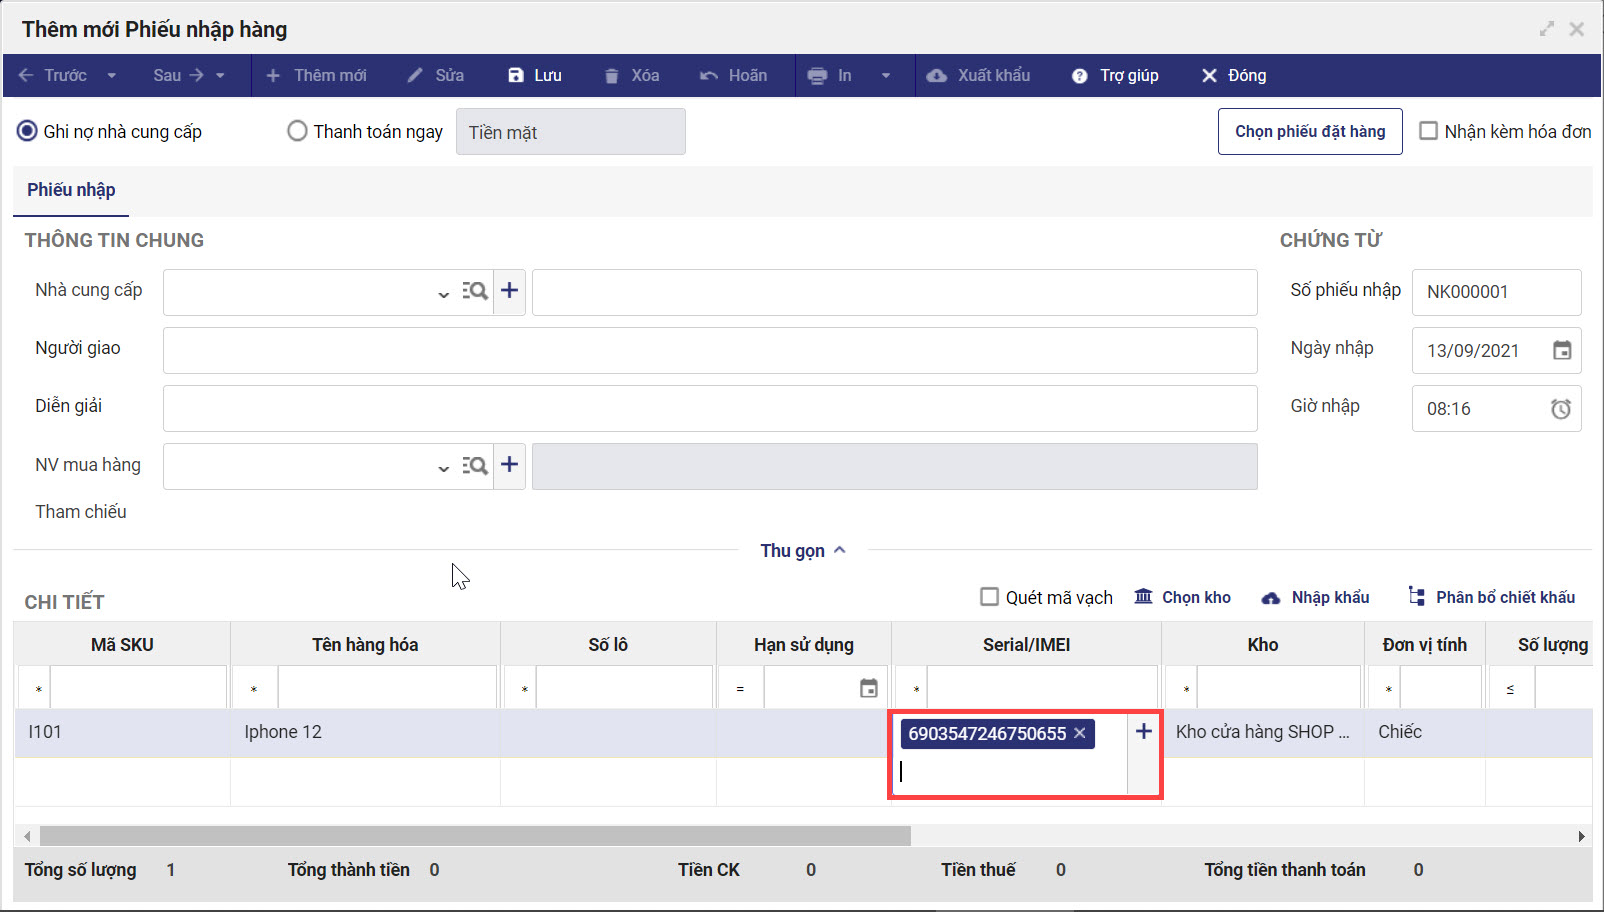Viewport: 1604px width, 912px height.
Task: Remove serial tag 6903547246750655
Action: [1080, 733]
